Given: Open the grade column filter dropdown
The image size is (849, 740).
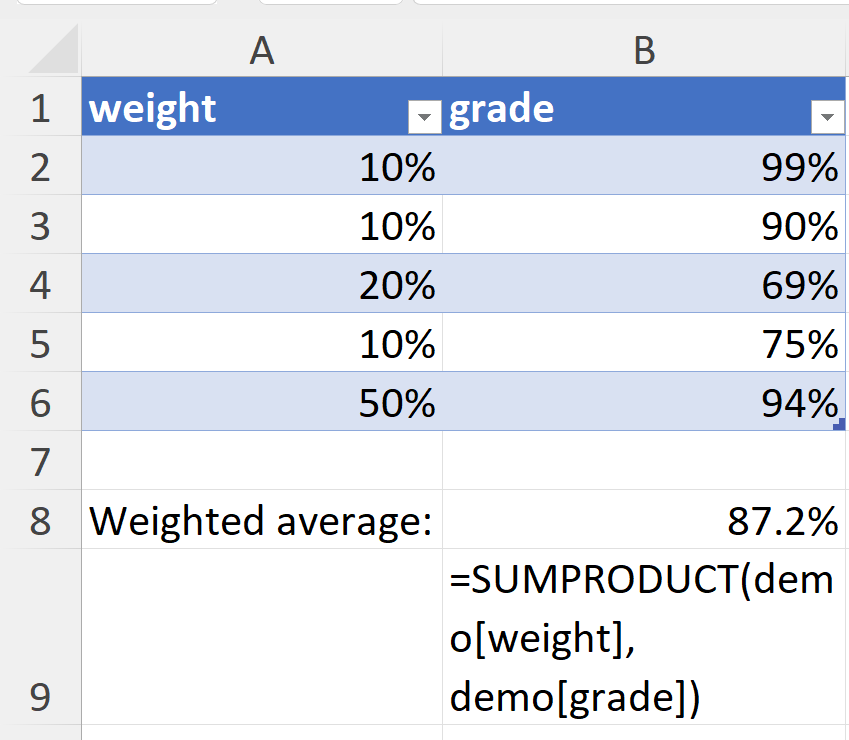Looking at the screenshot, I should pyautogui.click(x=826, y=118).
